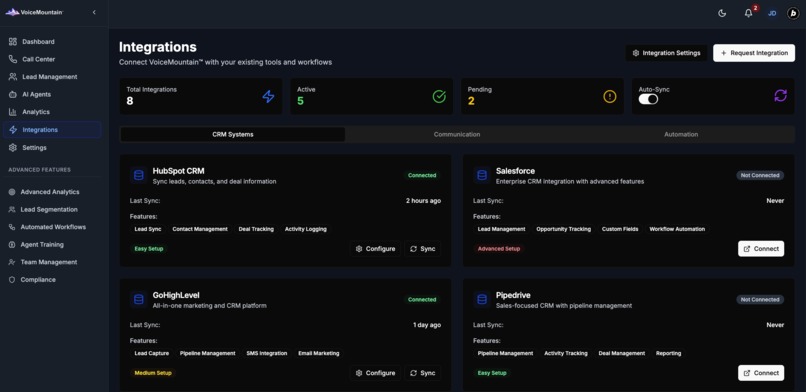Click GoHighLevel's Connected status badge
Viewport: 806px width, 392px height.
click(422, 300)
